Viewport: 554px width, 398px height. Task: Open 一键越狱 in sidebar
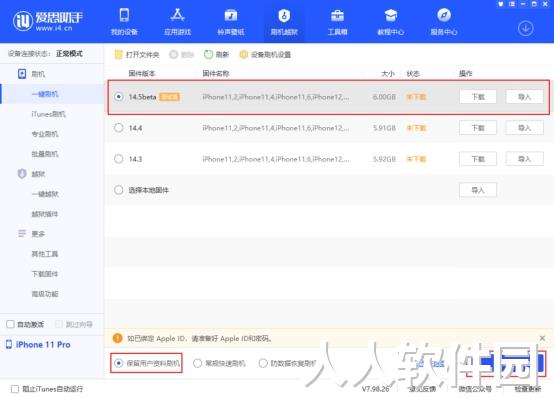[x=45, y=194]
